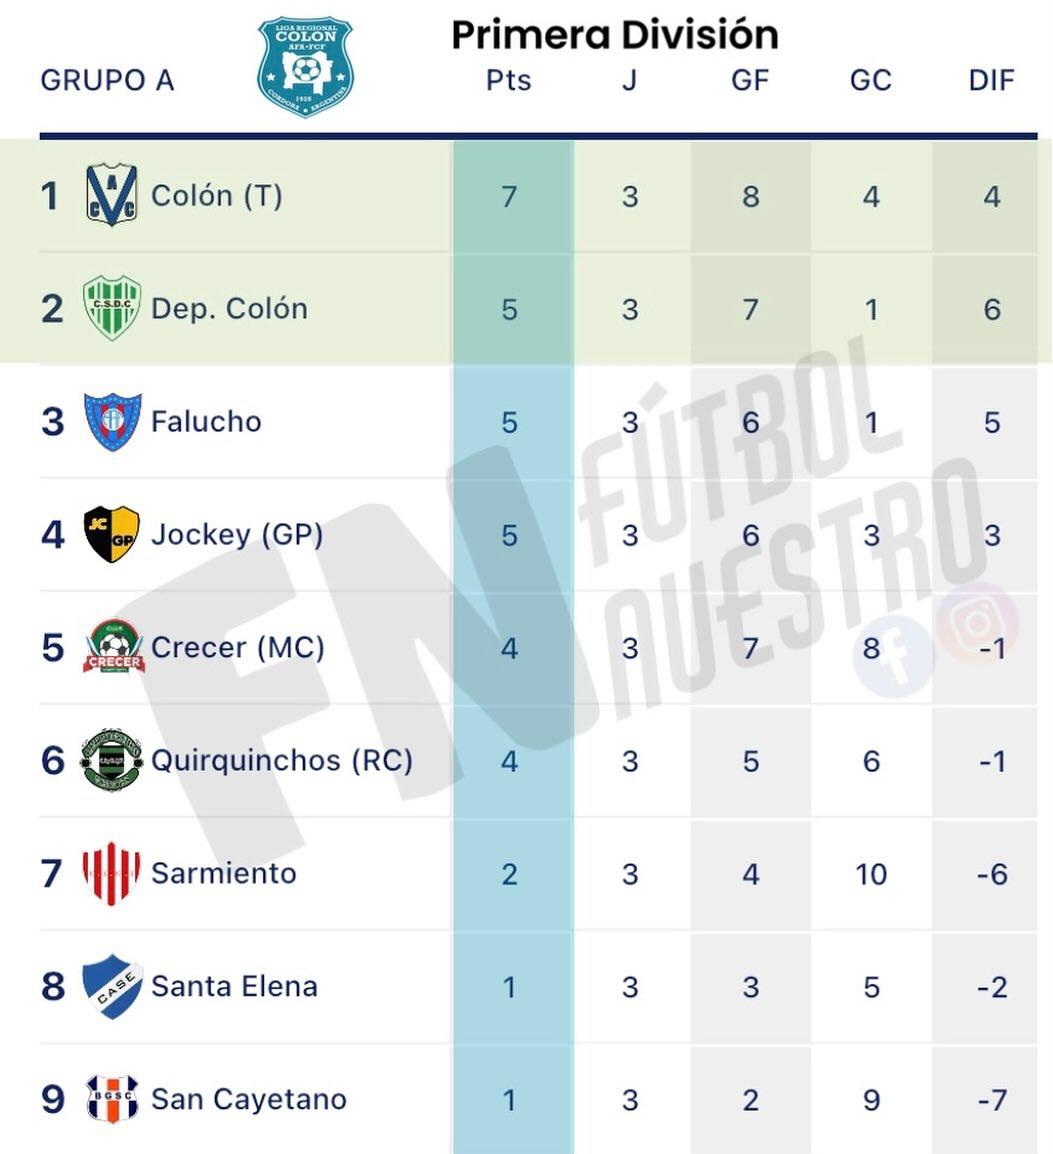Click the Santa Elena CASE crest
This screenshot has height=1154, width=1053.
111,986
